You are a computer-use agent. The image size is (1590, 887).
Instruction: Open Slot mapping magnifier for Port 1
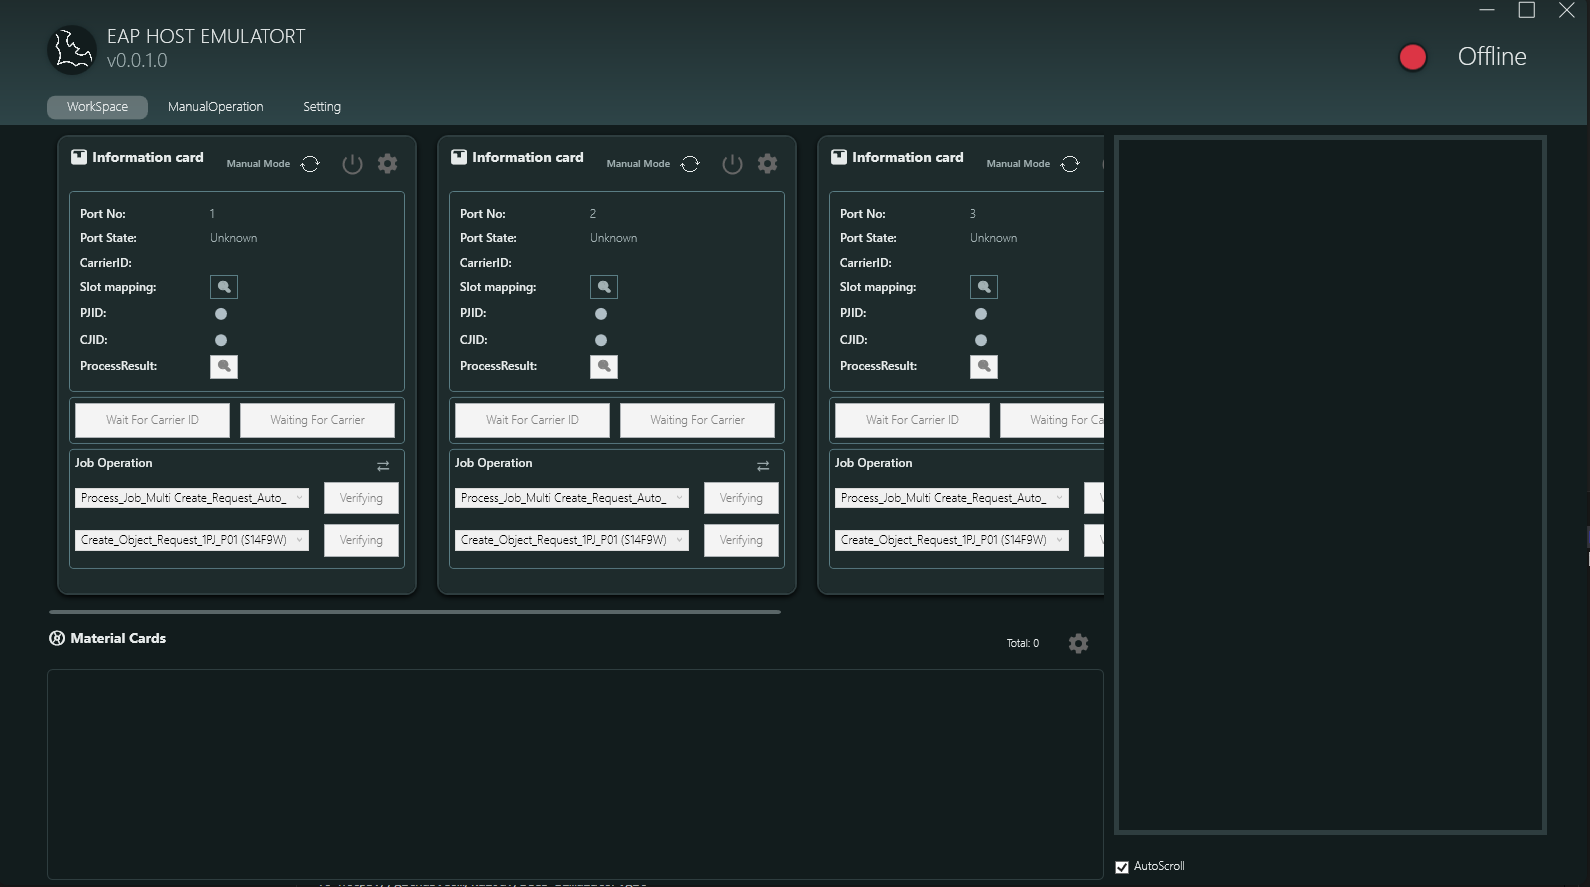pyautogui.click(x=224, y=287)
